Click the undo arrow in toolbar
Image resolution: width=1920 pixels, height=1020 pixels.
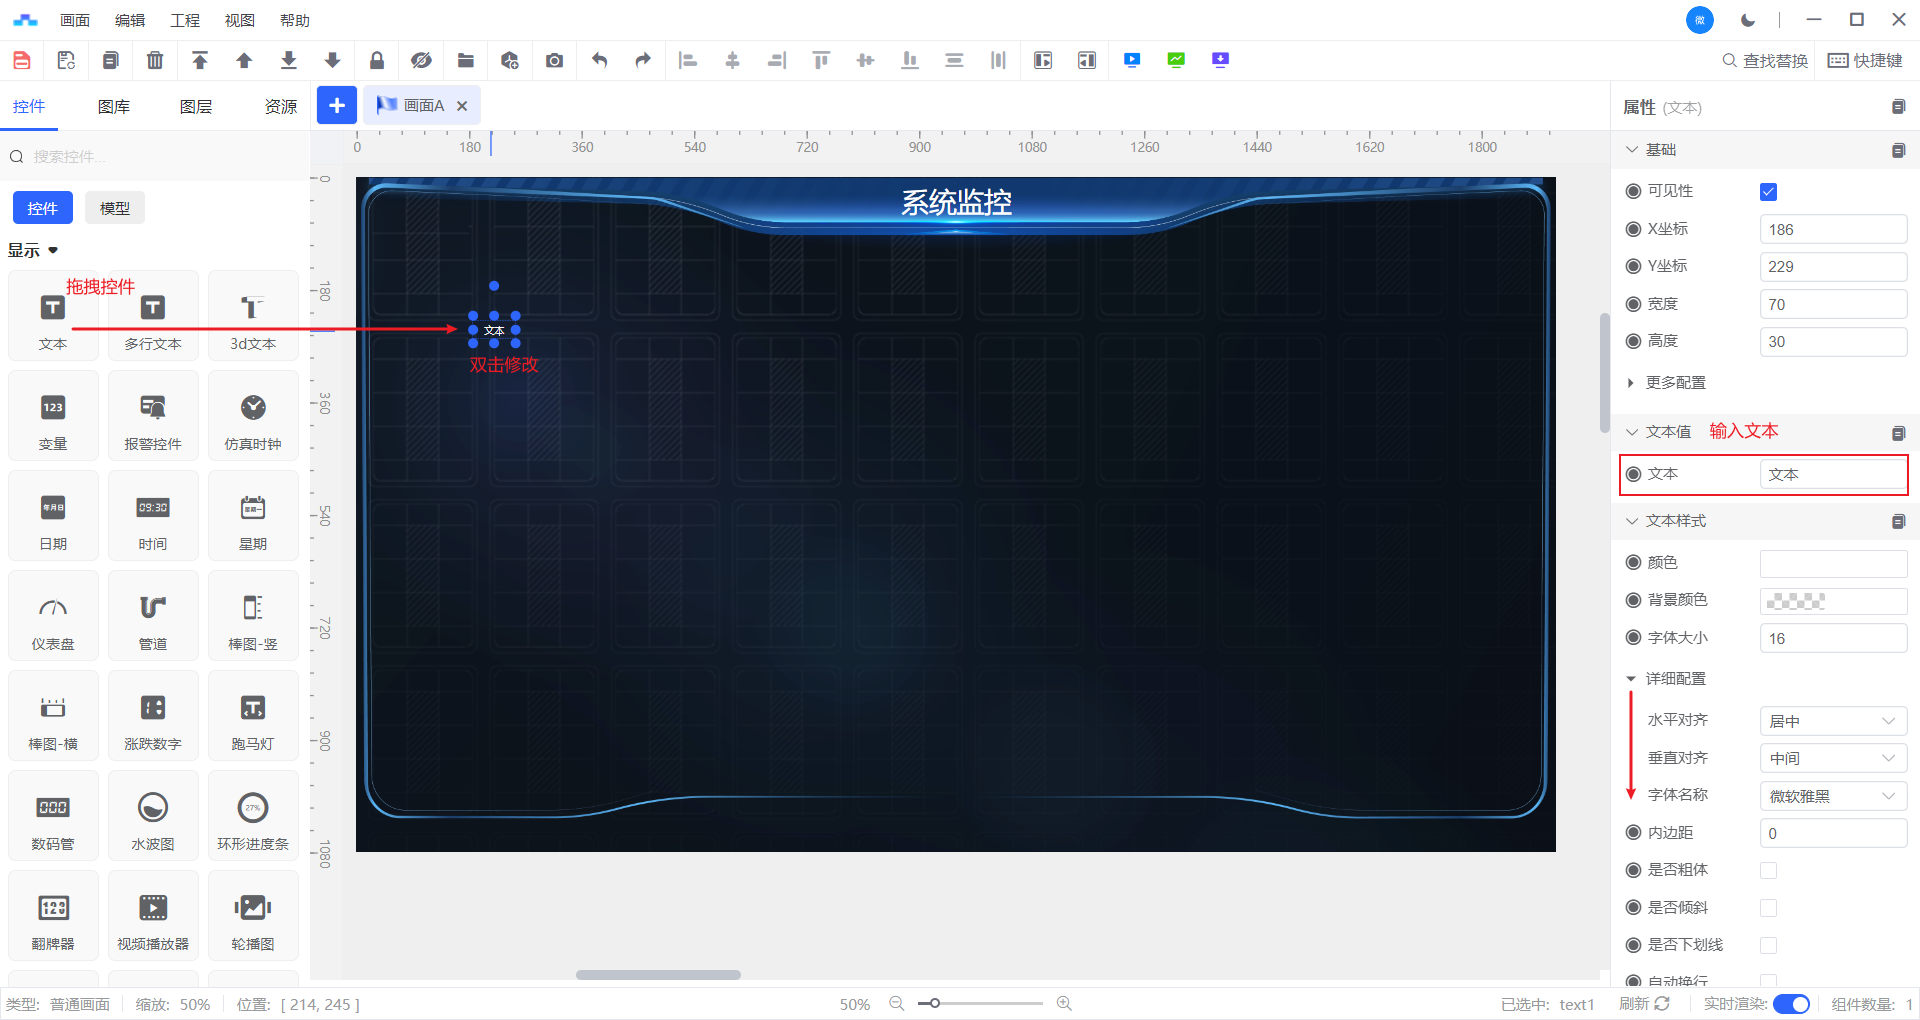pos(599,60)
